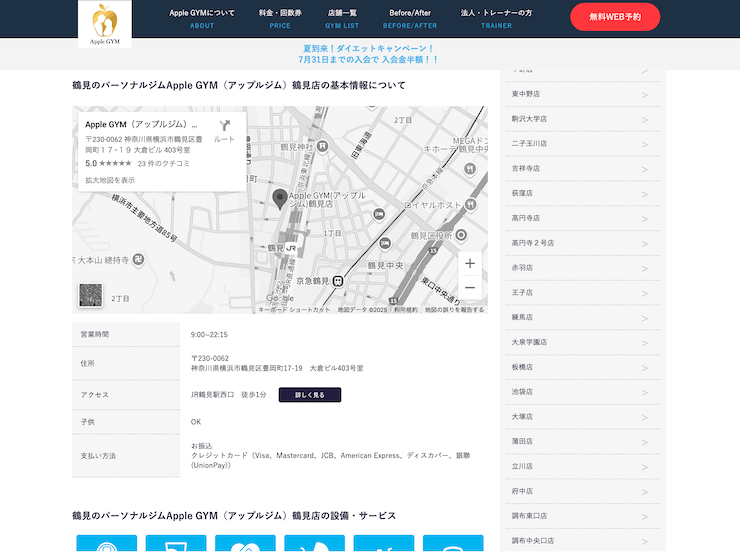This screenshot has height=554, width=740.
Task: Click 地図の誤りを報告する link
Action: 454,310
